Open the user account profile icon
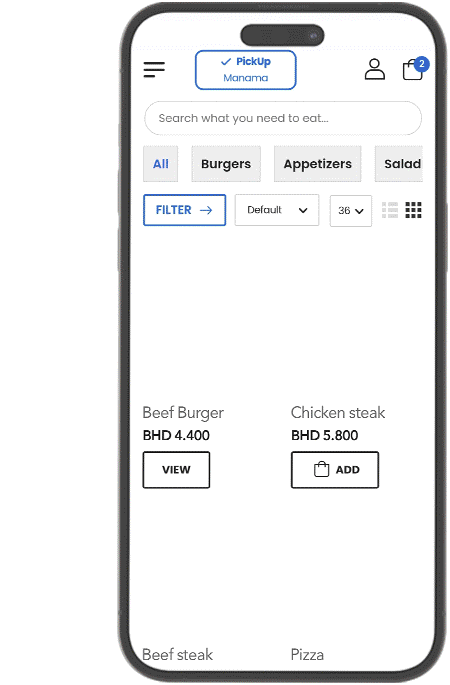450x685 pixels. click(374, 69)
